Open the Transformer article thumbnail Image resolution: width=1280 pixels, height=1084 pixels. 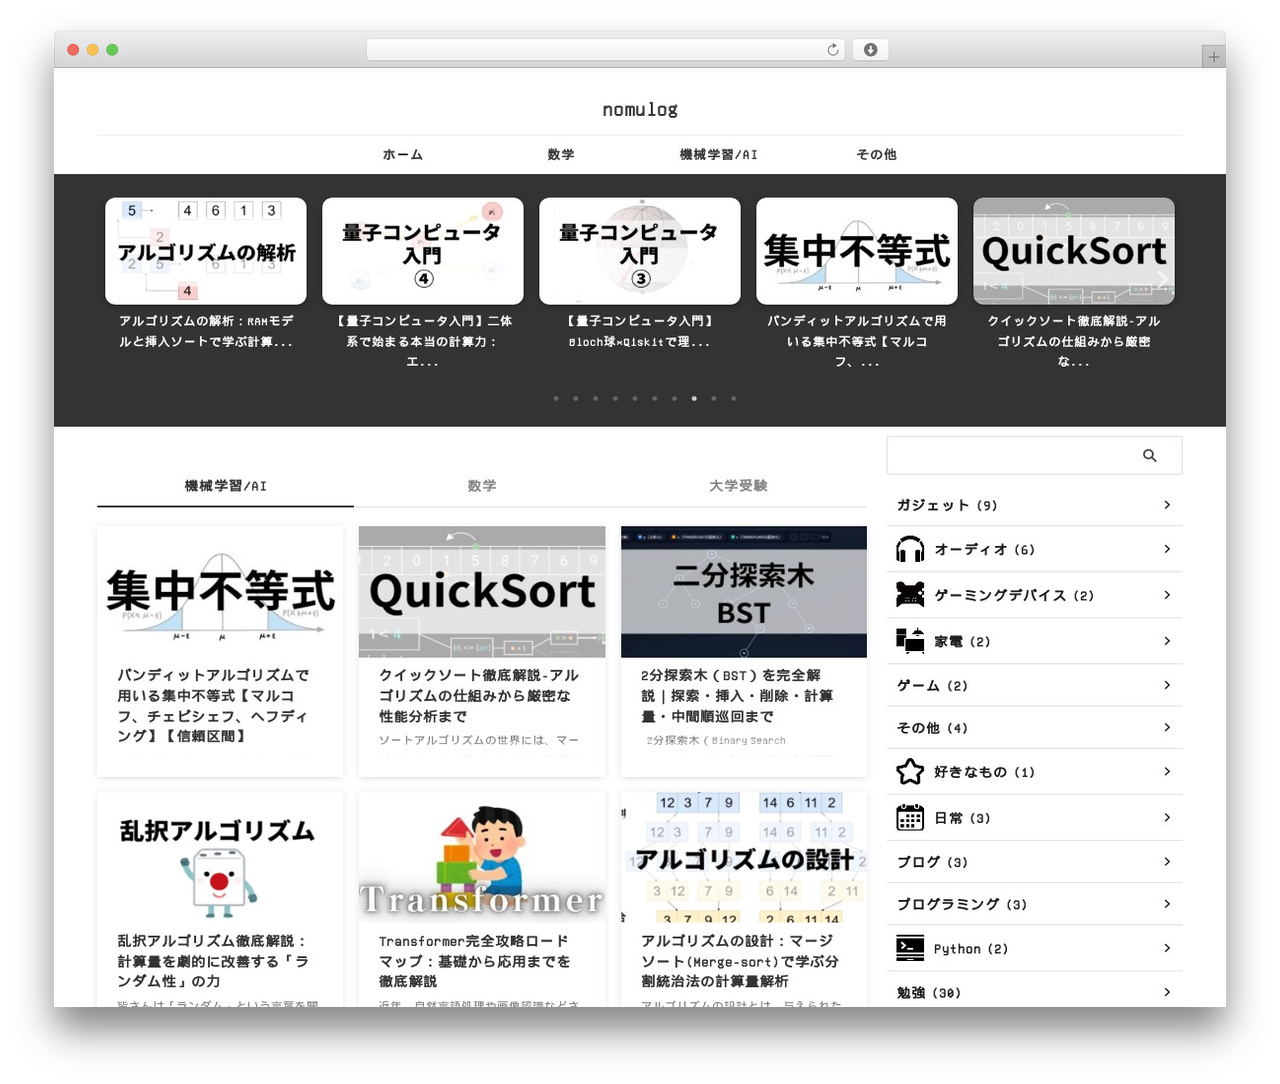[482, 857]
